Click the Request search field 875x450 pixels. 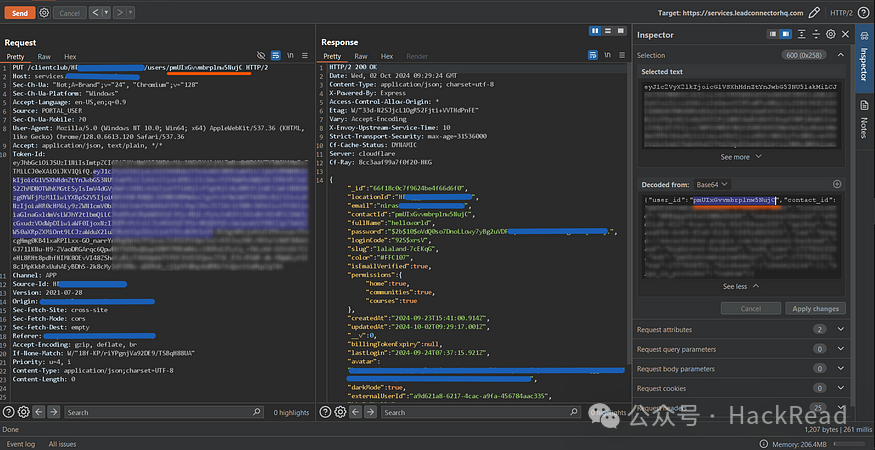coord(150,412)
